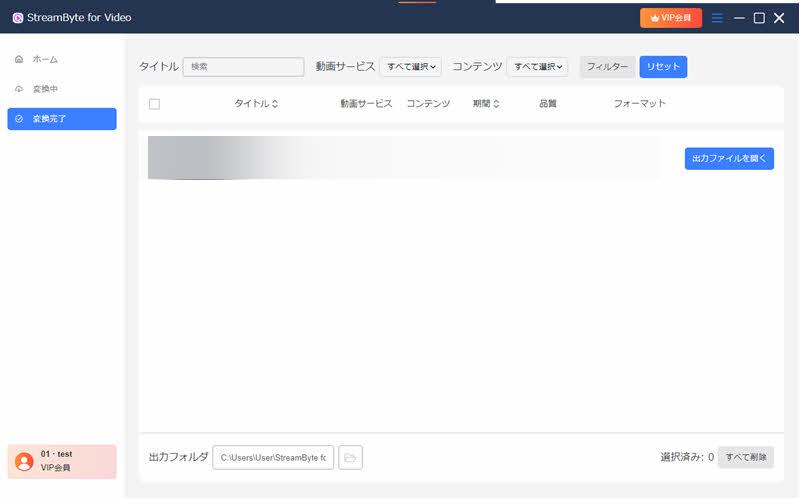Viewport: 800px width, 499px height.
Task: Click the 出力ファイルを開く button
Action: coord(729,159)
